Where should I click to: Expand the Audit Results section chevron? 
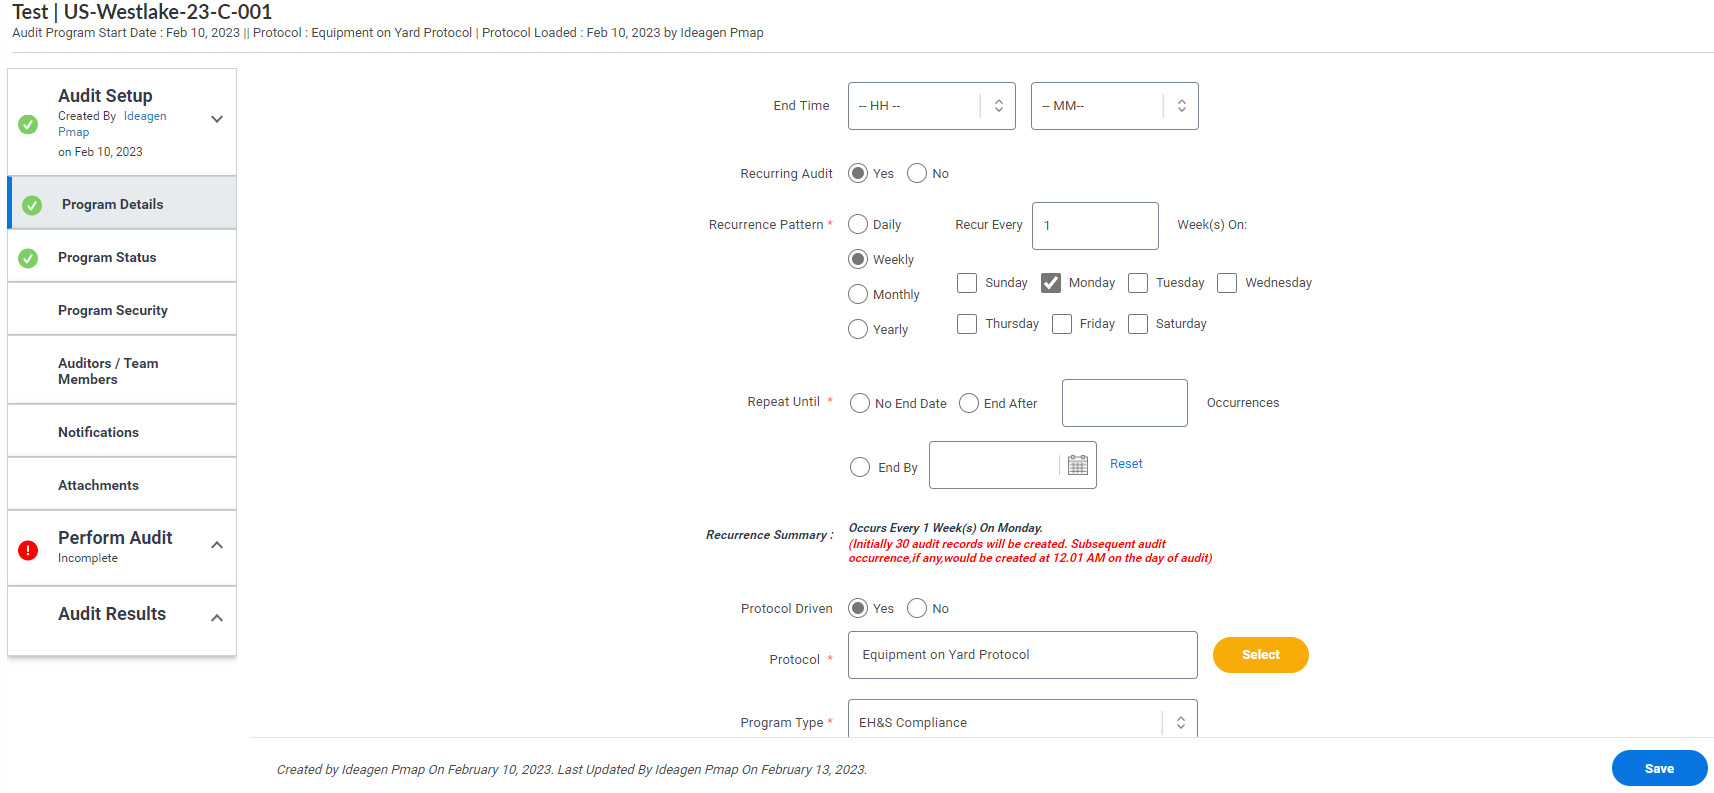(x=217, y=618)
